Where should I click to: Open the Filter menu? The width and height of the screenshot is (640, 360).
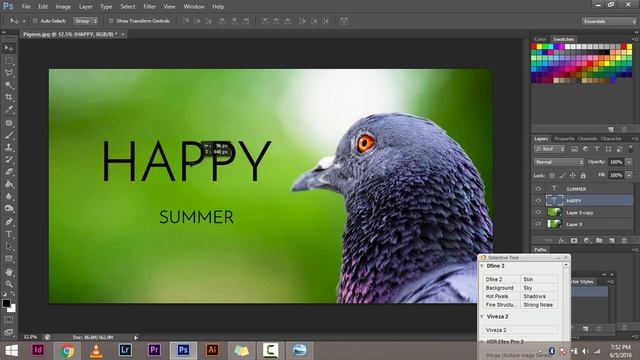coord(149,7)
